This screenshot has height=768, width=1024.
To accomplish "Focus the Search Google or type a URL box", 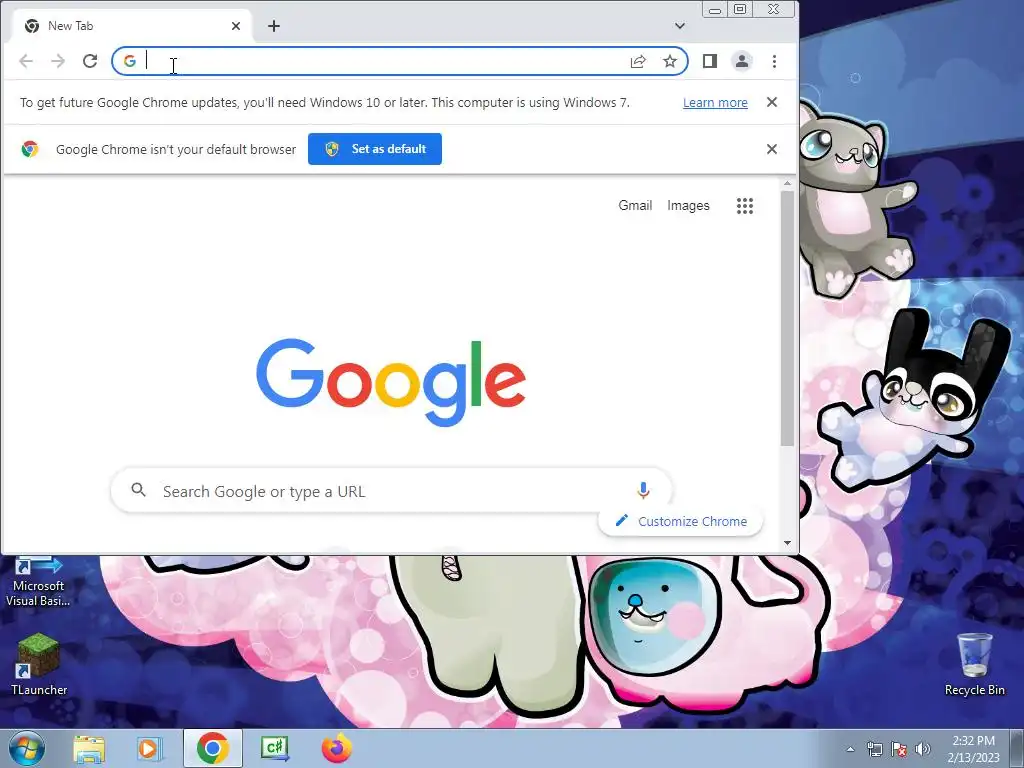I will click(392, 490).
